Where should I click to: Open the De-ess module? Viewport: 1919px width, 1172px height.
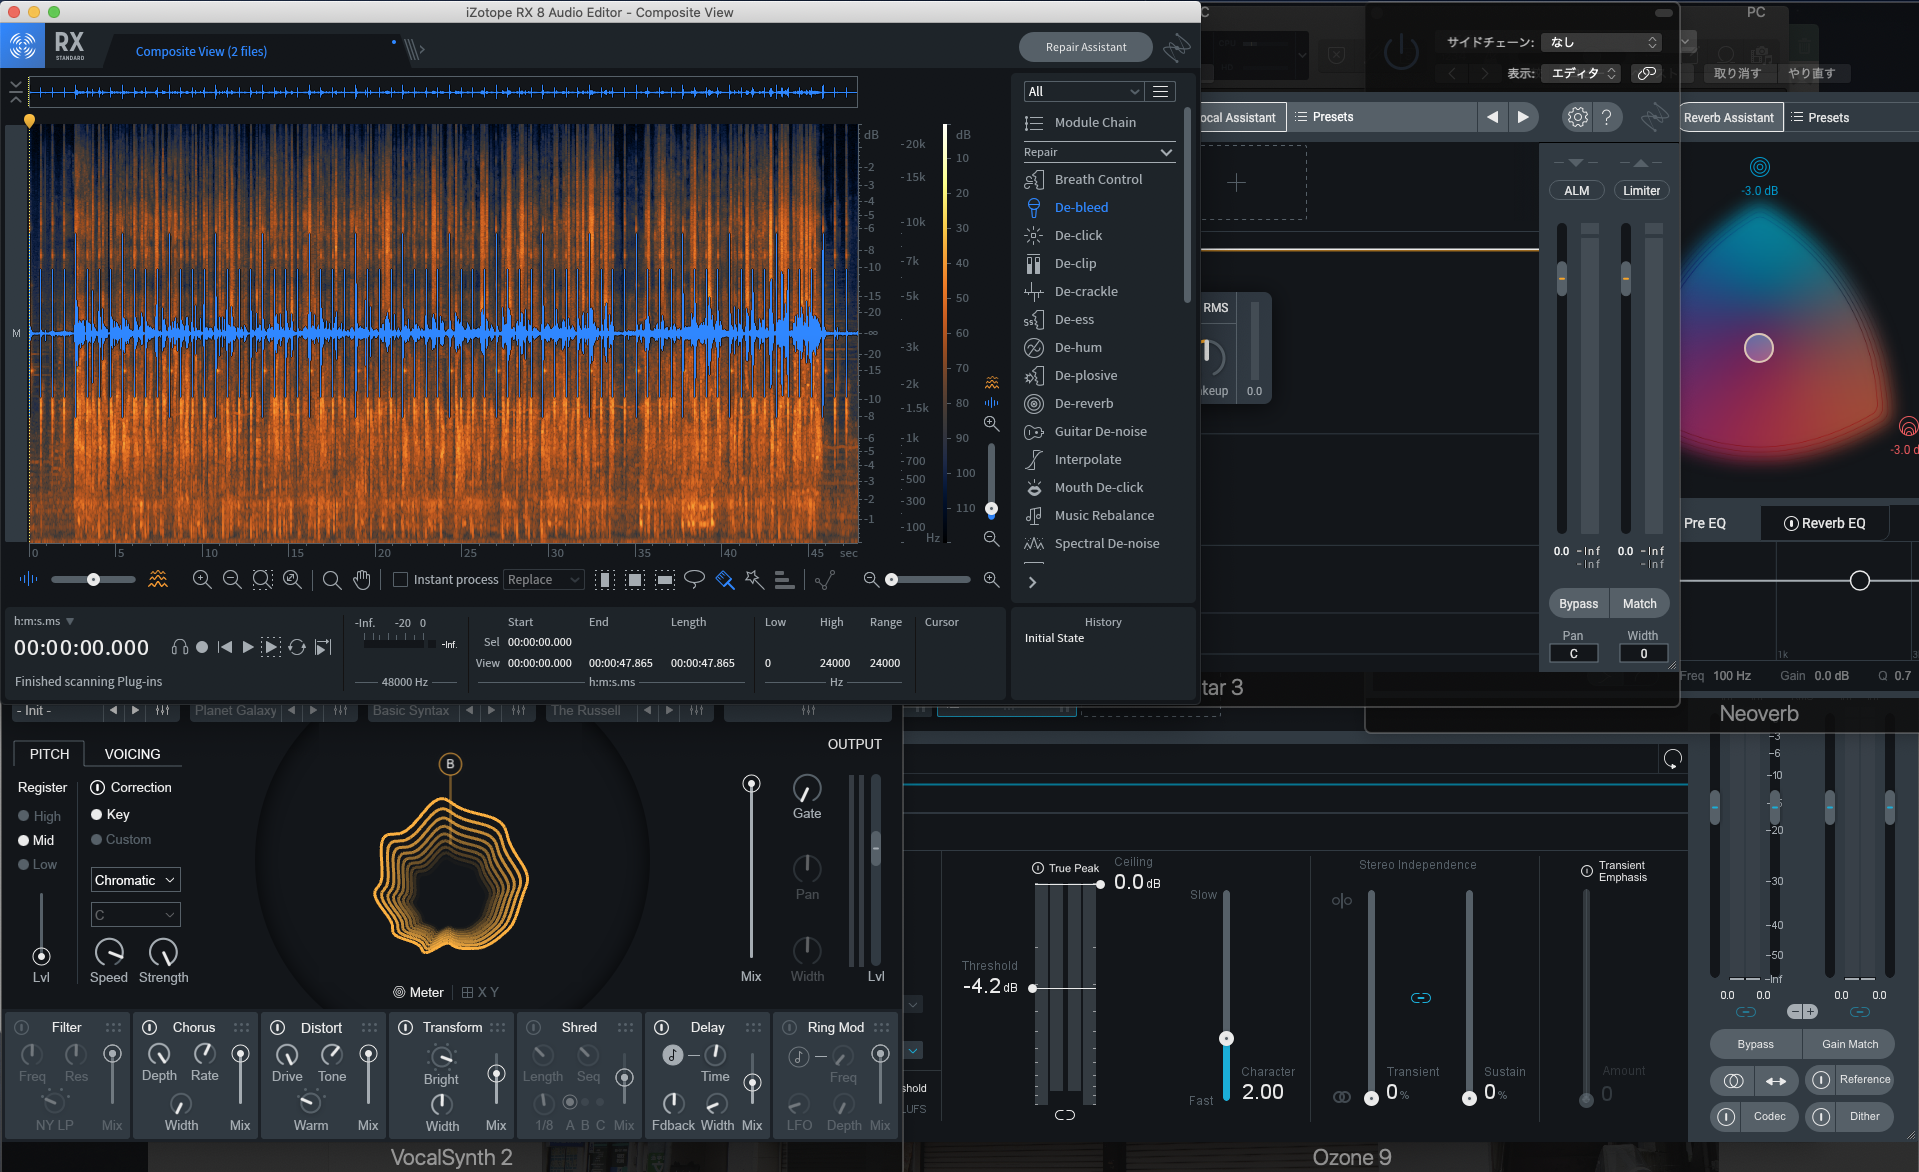coord(1074,319)
